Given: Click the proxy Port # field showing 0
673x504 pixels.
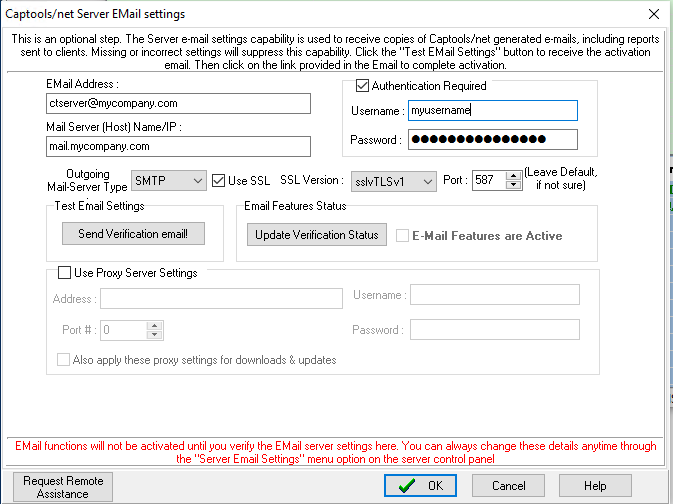Looking at the screenshot, I should click(124, 330).
